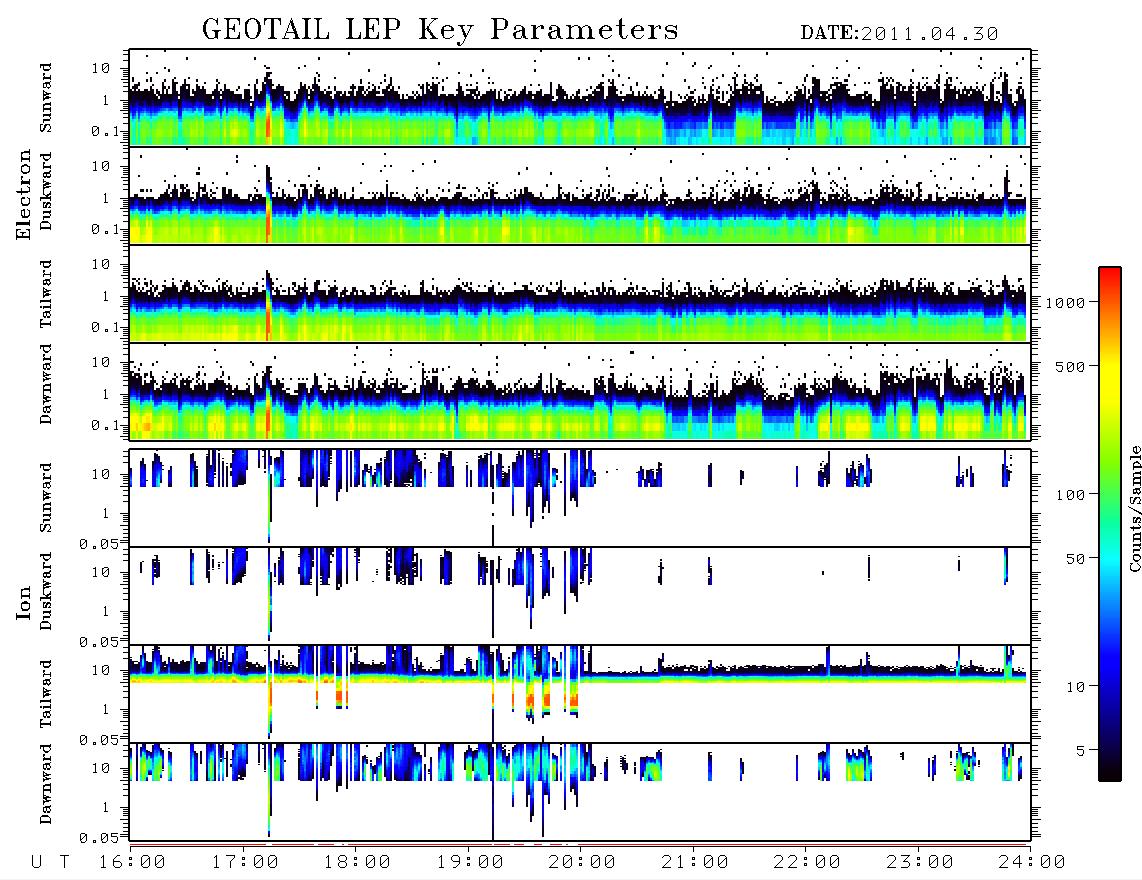Select the Ion Dawnward spectrogram panel
Image resolution: width=1142 pixels, height=880 pixels.
(580, 792)
